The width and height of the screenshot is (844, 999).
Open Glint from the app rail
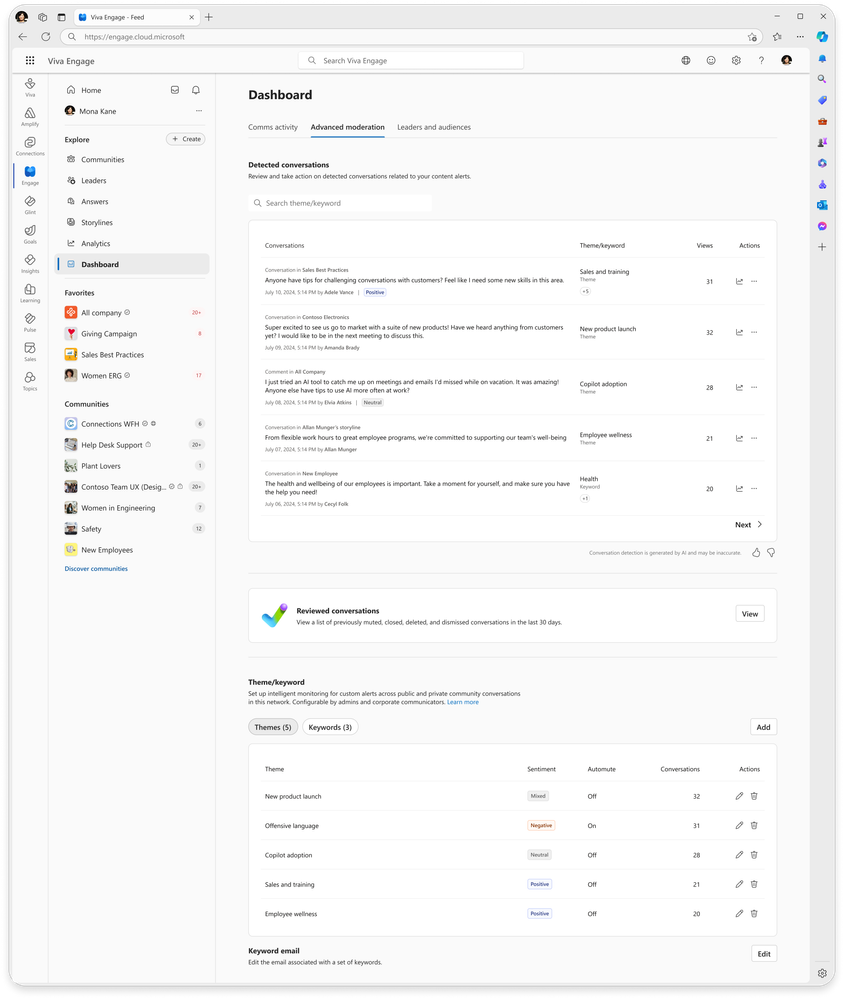click(x=30, y=205)
